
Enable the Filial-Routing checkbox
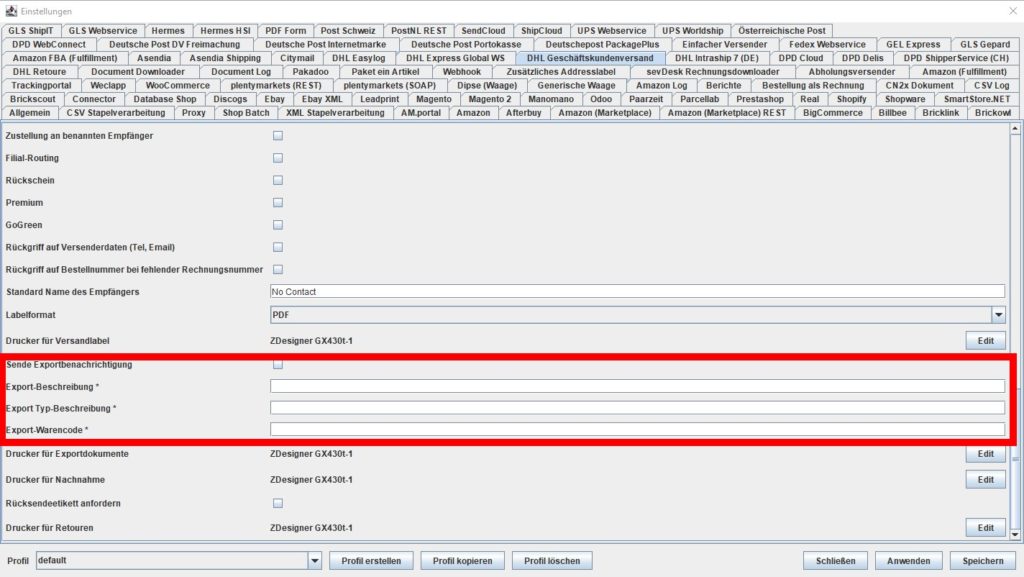pos(278,158)
